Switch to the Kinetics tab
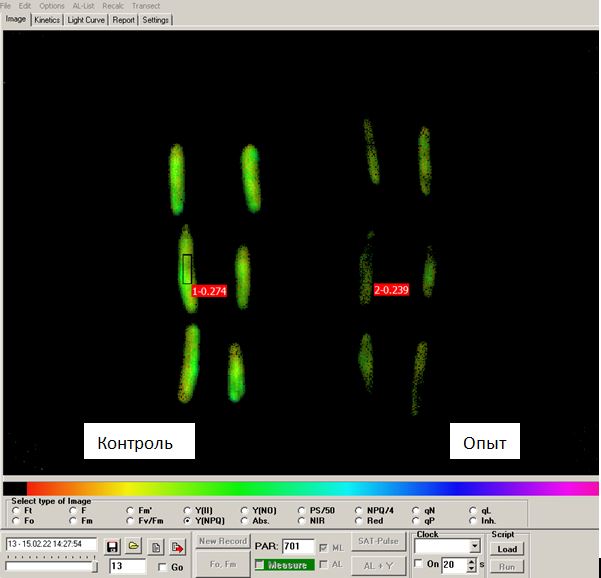Screen dimensions: 601x578 pyautogui.click(x=47, y=20)
